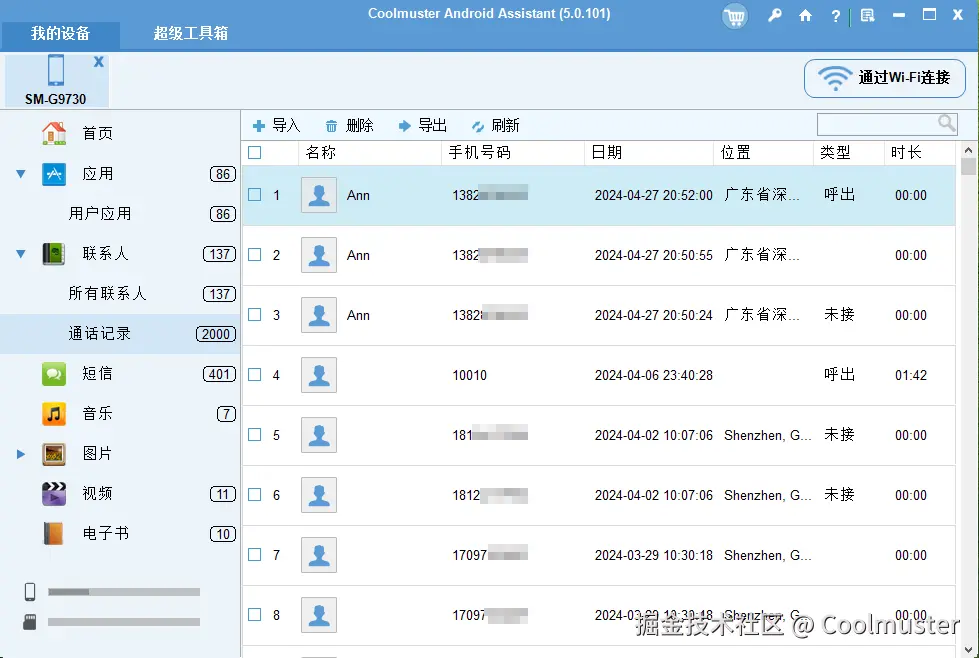The image size is (979, 658).
Task: Go to the home icon in title bar
Action: click(x=805, y=16)
